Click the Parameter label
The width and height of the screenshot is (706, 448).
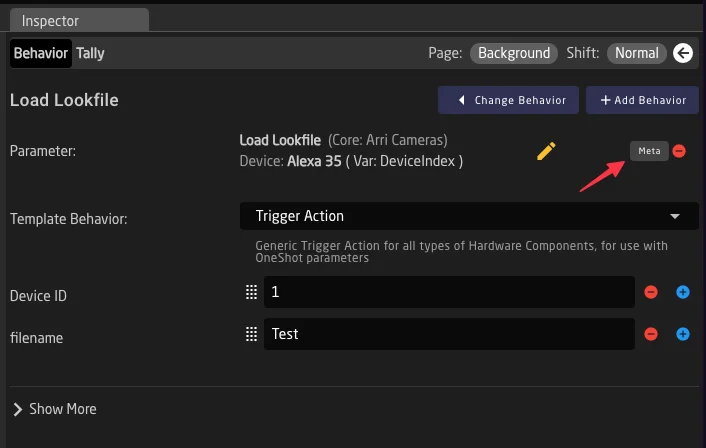click(x=43, y=151)
